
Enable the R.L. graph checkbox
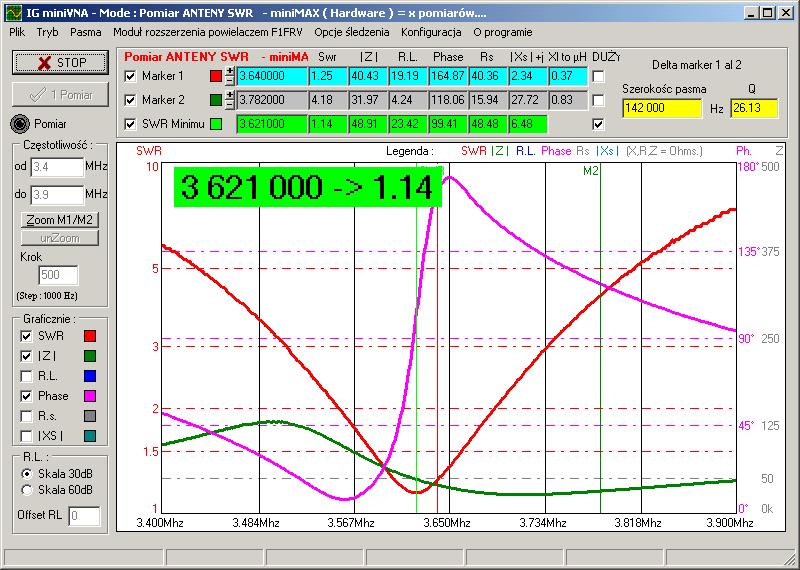26,376
